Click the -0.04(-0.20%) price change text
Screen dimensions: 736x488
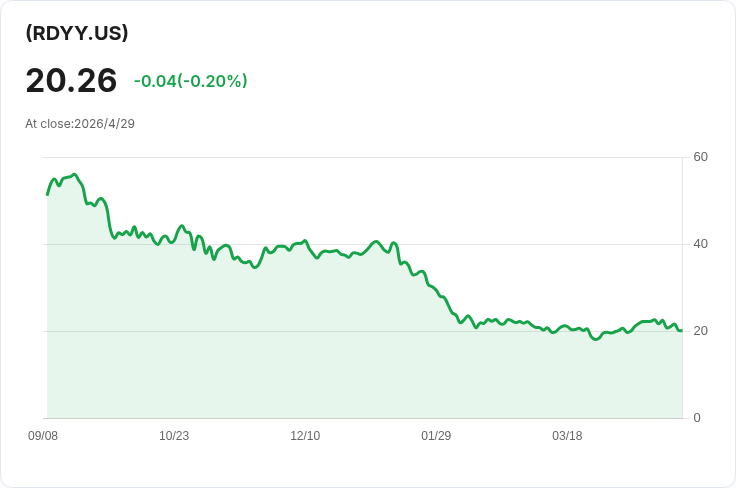coord(191,81)
